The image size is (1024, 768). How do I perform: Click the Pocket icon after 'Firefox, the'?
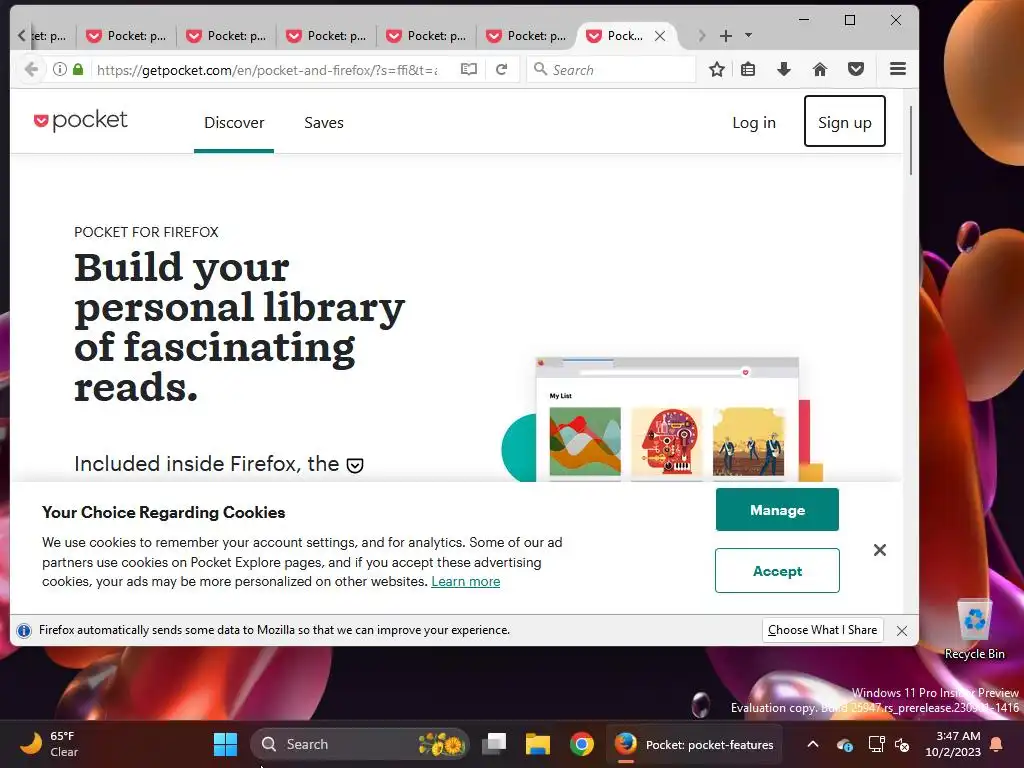pyautogui.click(x=355, y=465)
